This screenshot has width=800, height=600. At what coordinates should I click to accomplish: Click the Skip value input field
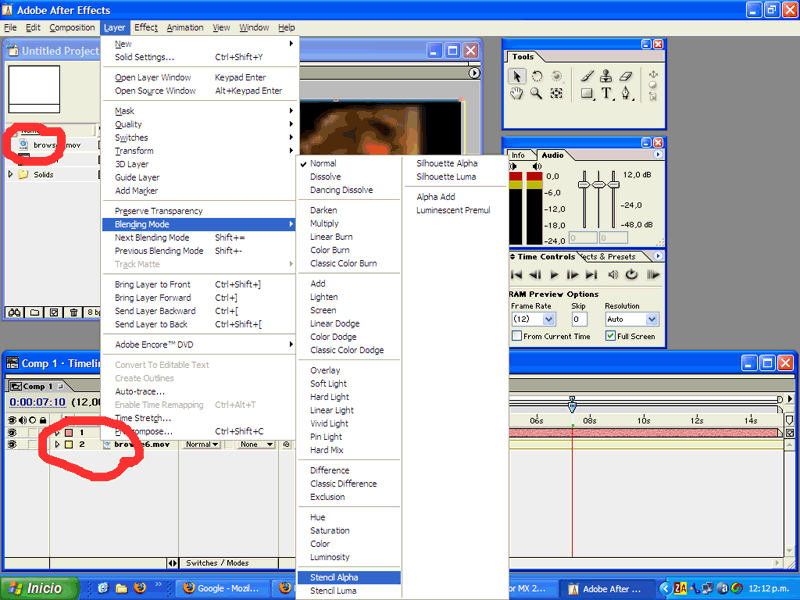click(579, 319)
